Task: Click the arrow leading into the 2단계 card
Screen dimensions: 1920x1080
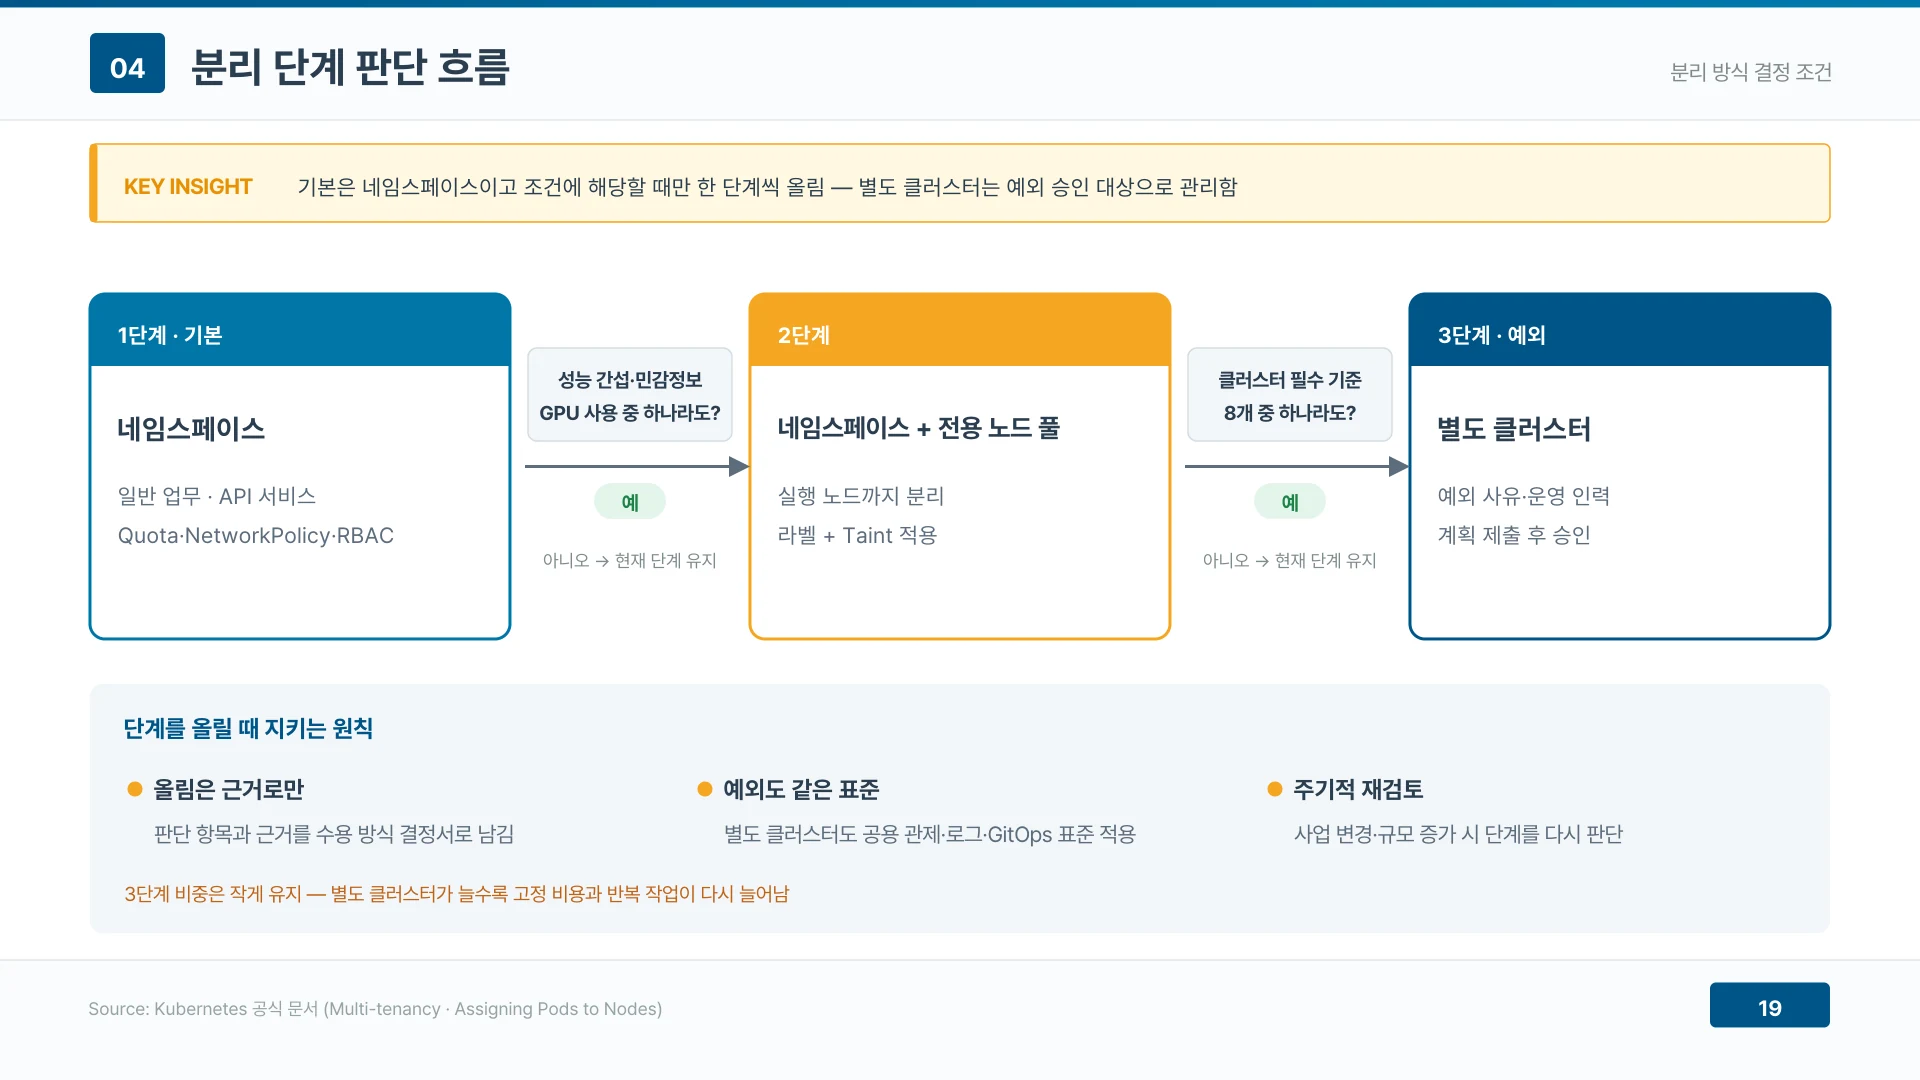Action: pos(637,466)
